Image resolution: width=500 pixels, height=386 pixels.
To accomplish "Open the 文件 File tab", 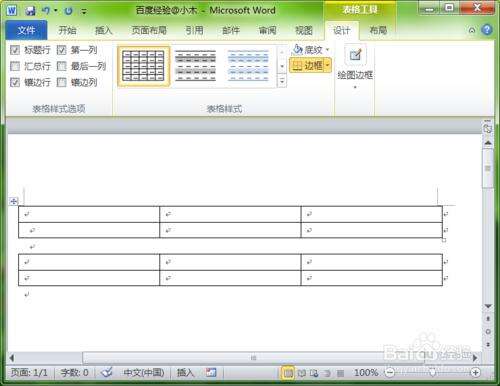I will point(26,30).
